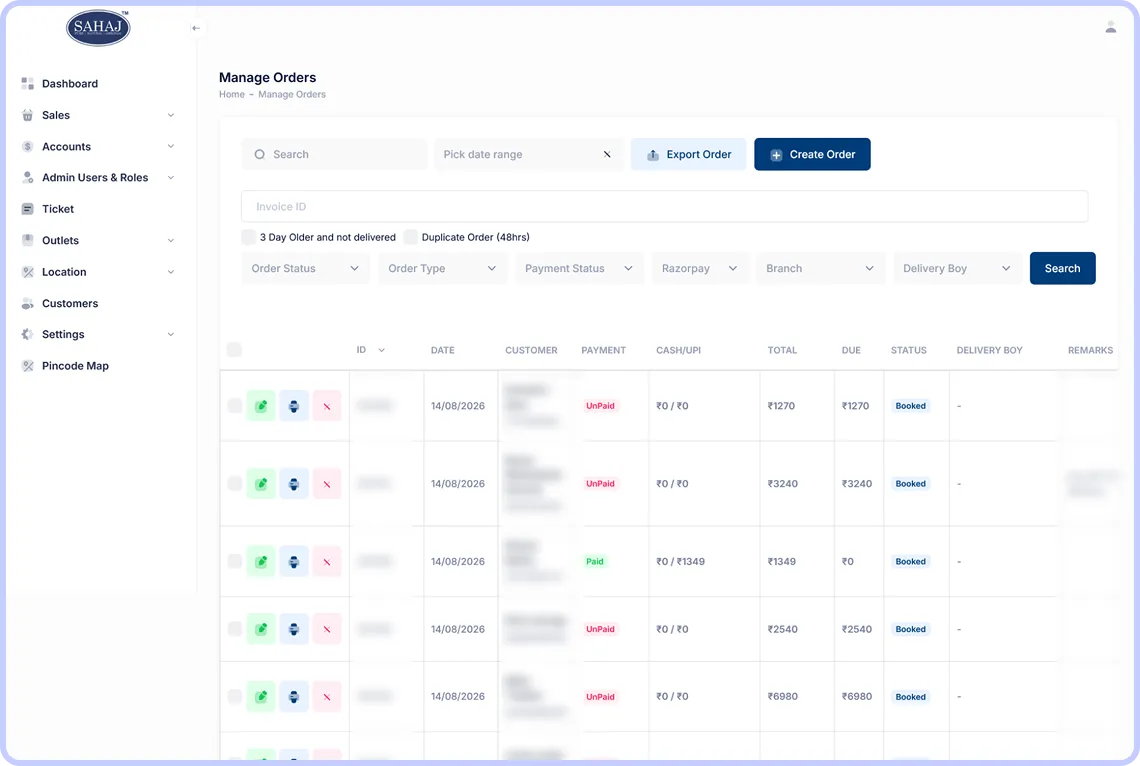
Task: Expand the Outlets menu chevron
Action: [x=171, y=241]
